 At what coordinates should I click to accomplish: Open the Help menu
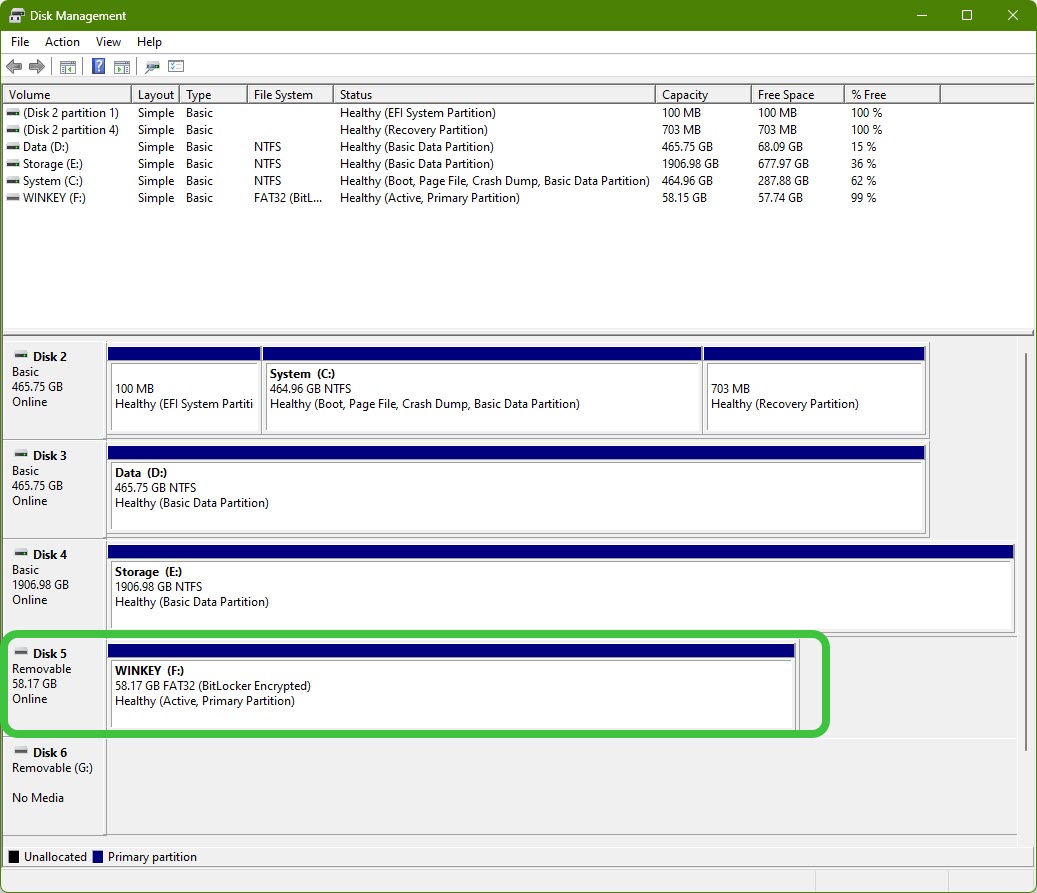[149, 42]
